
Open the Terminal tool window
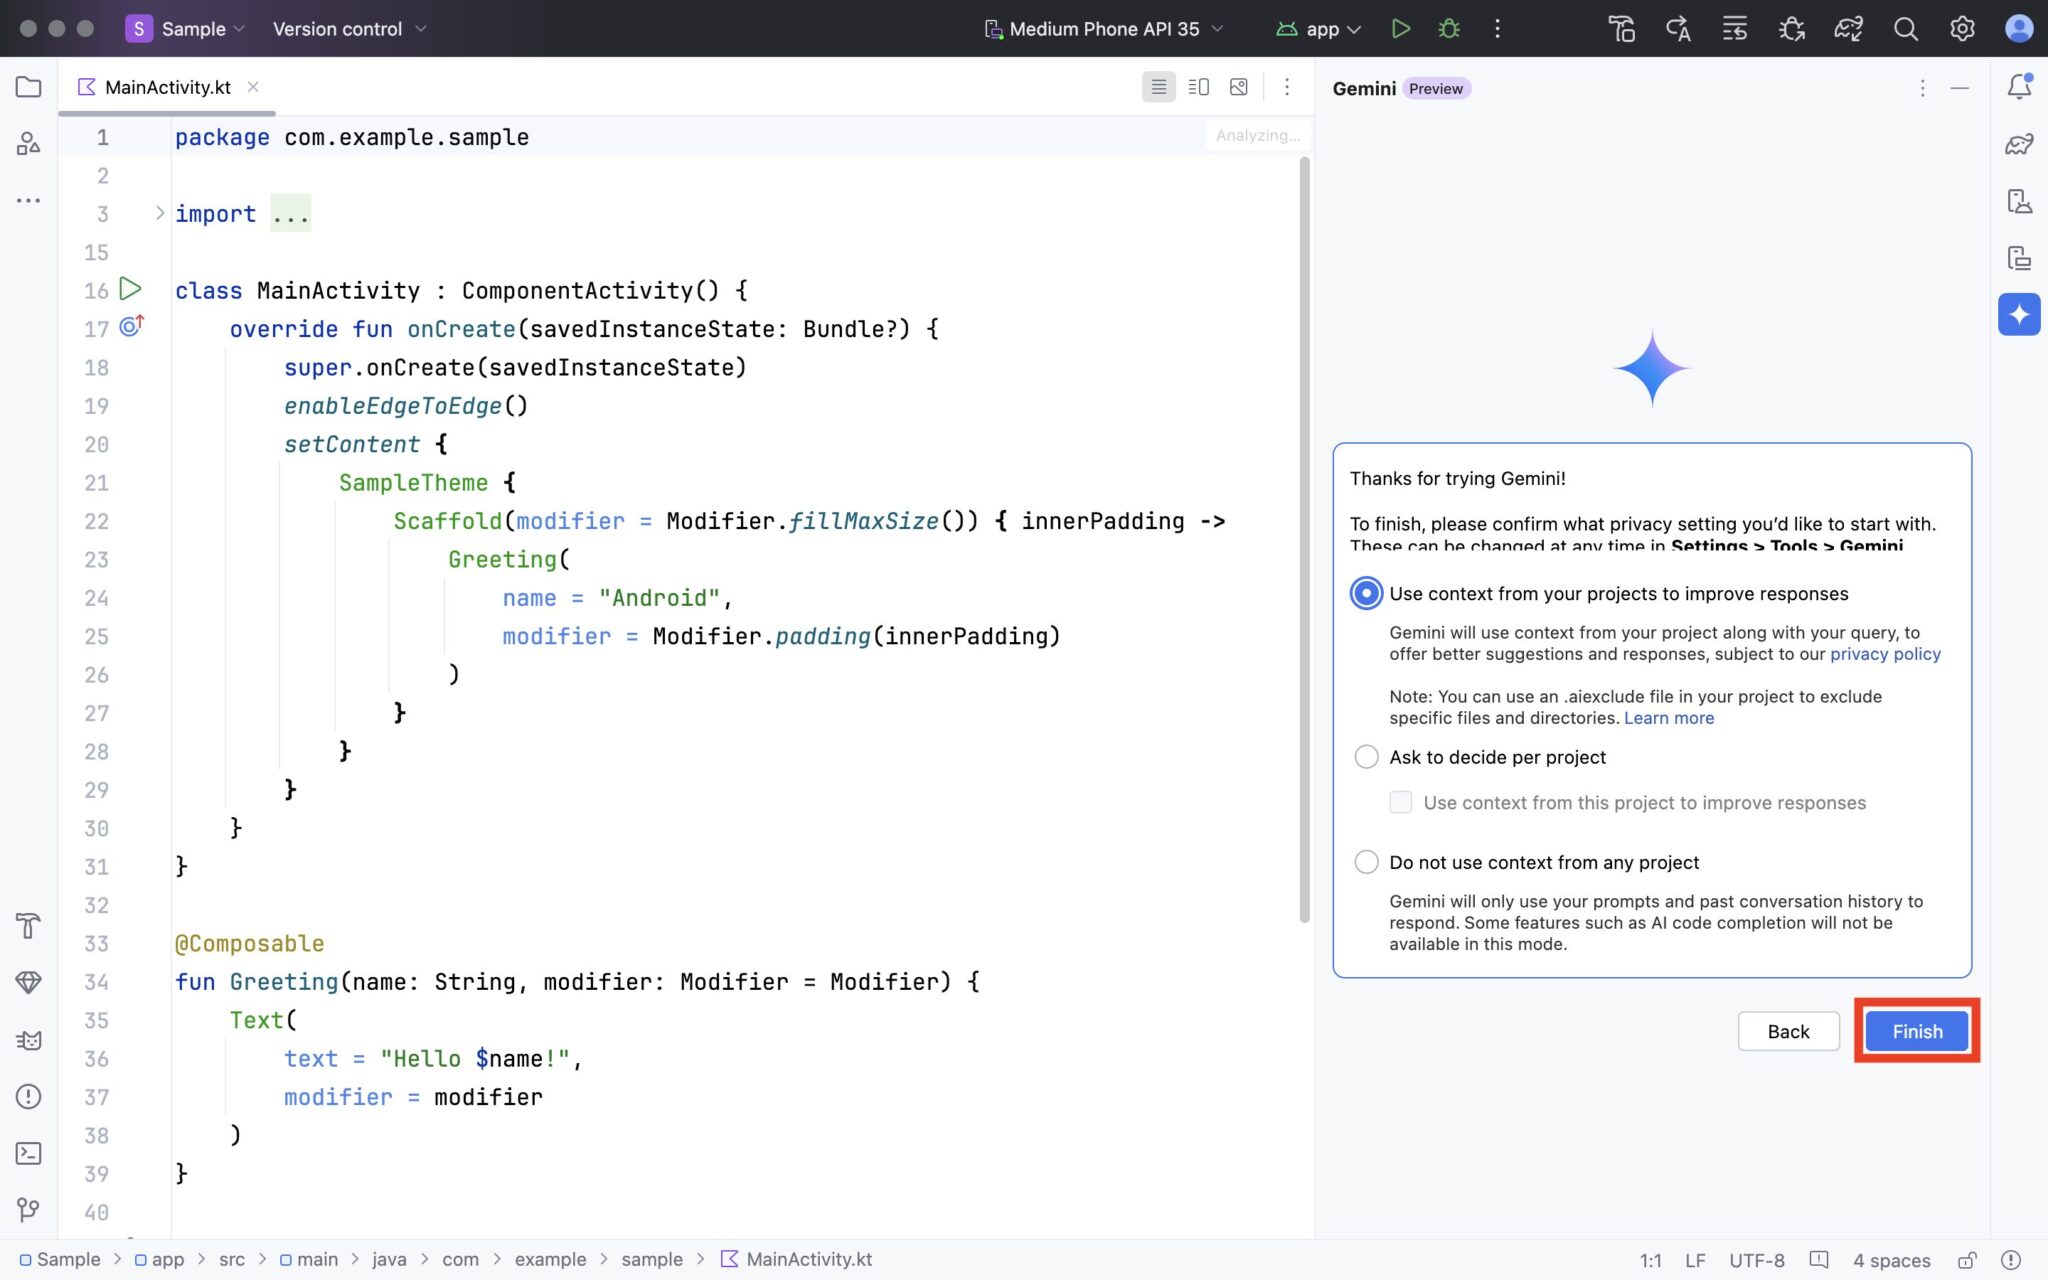point(28,1153)
